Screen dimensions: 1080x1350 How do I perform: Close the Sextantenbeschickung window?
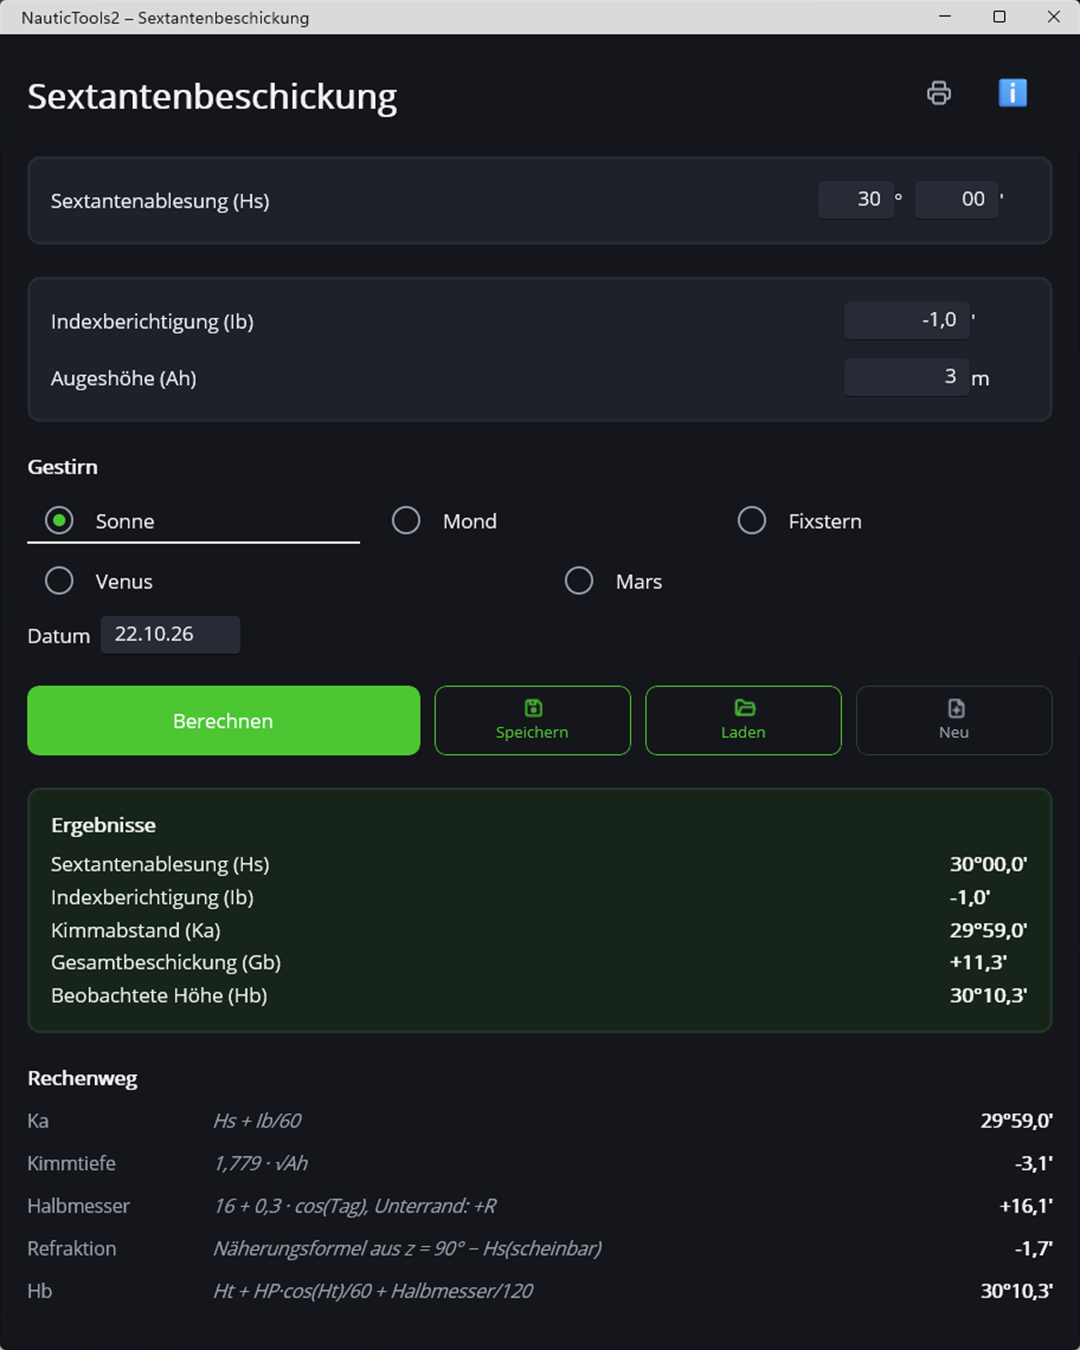coord(1053,17)
